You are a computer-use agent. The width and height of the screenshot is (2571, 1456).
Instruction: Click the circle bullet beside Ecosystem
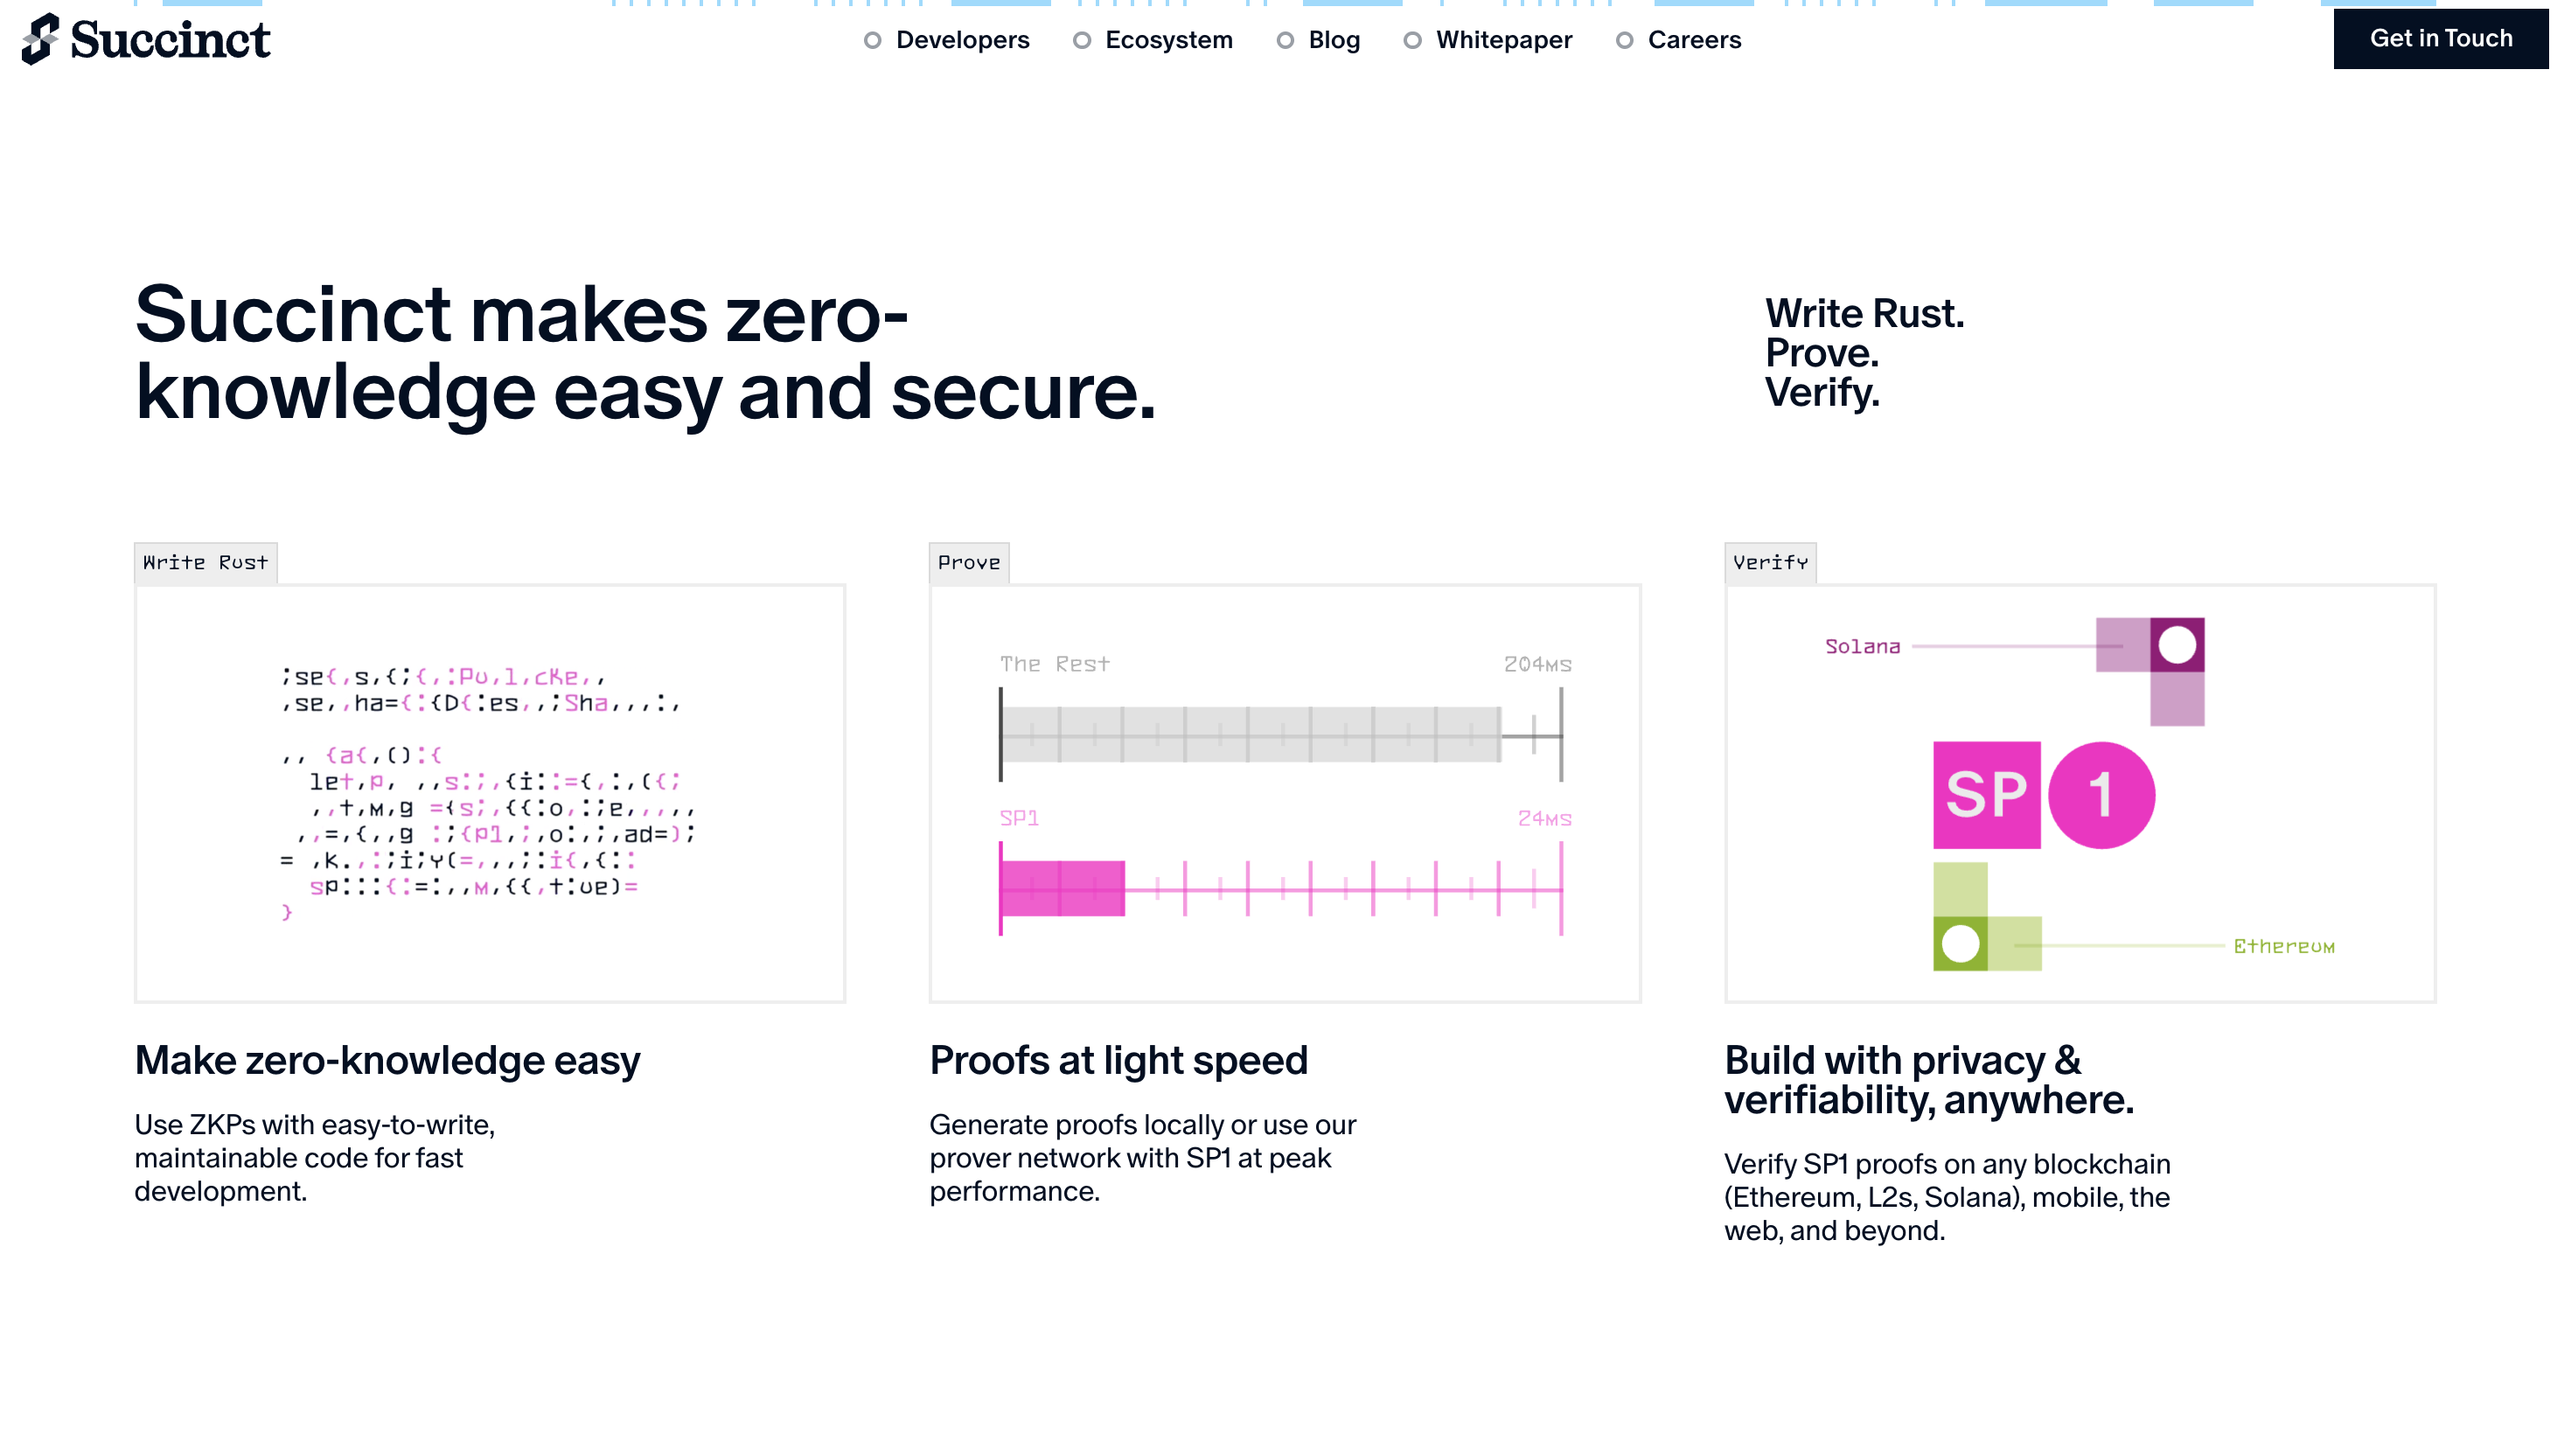pyautogui.click(x=1081, y=41)
